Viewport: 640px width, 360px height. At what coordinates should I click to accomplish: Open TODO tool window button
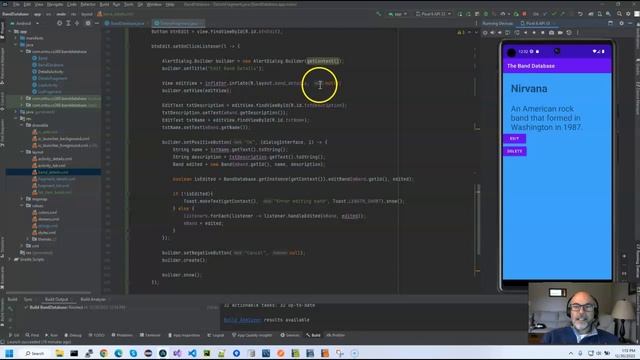click(x=97, y=335)
